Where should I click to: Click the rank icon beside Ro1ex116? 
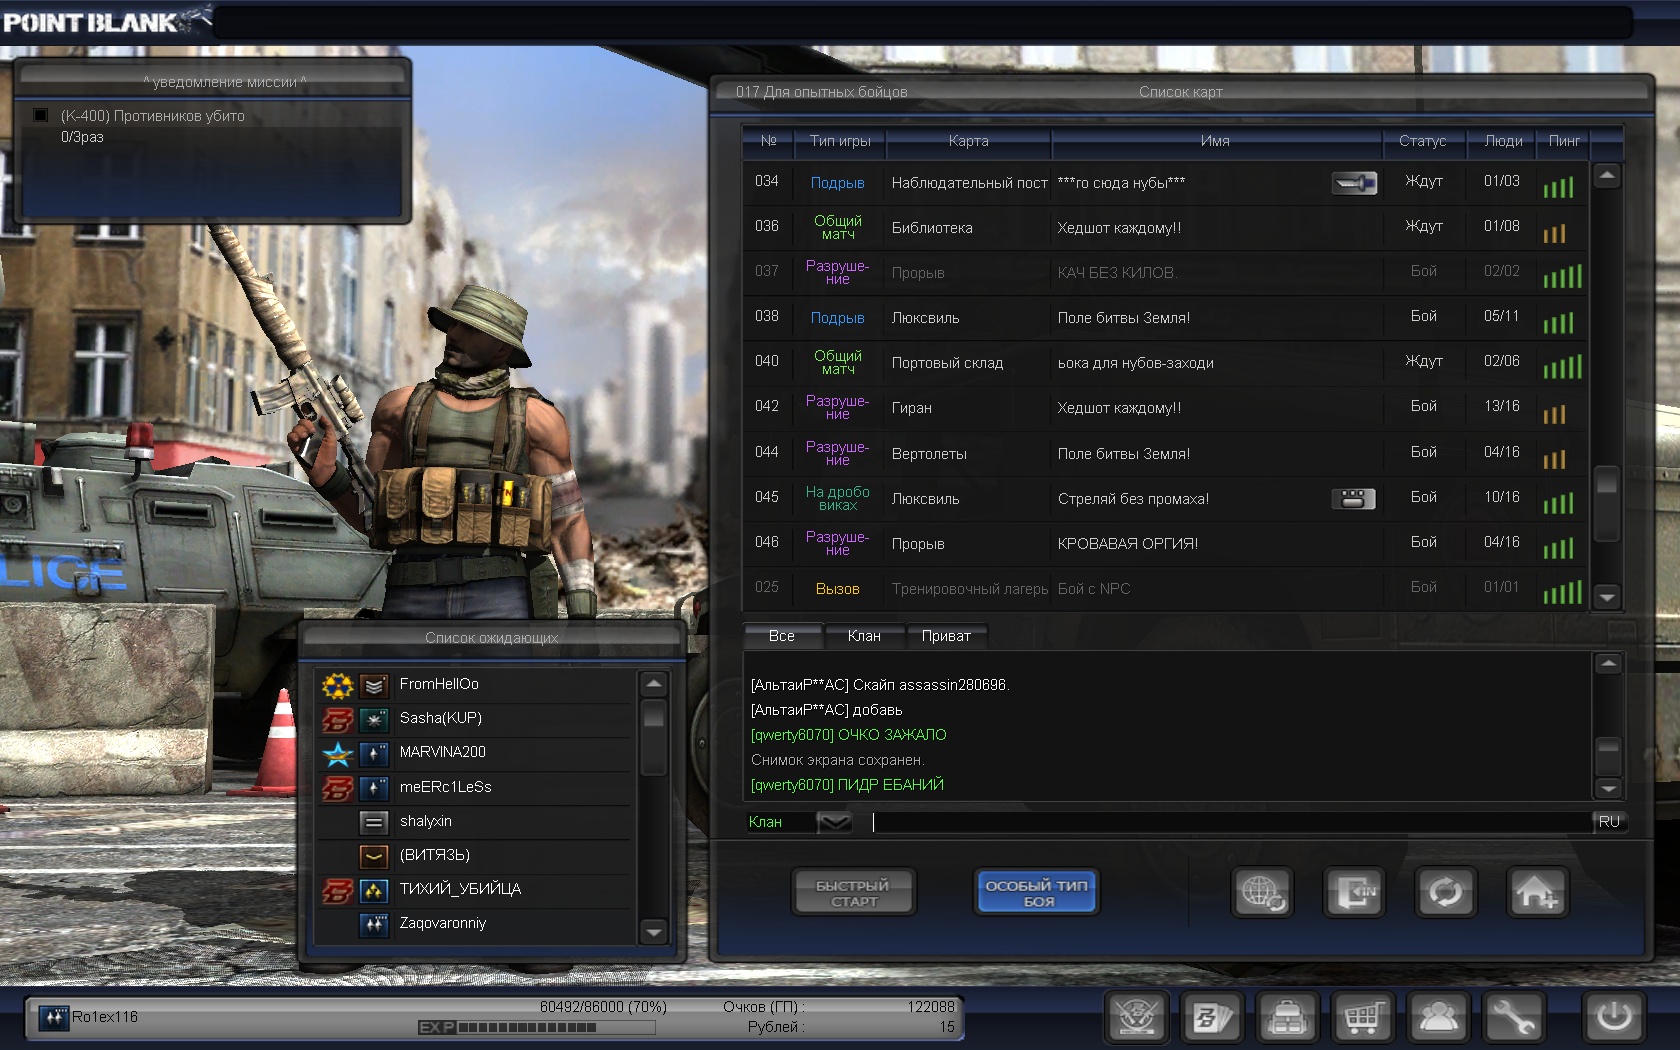53,1017
